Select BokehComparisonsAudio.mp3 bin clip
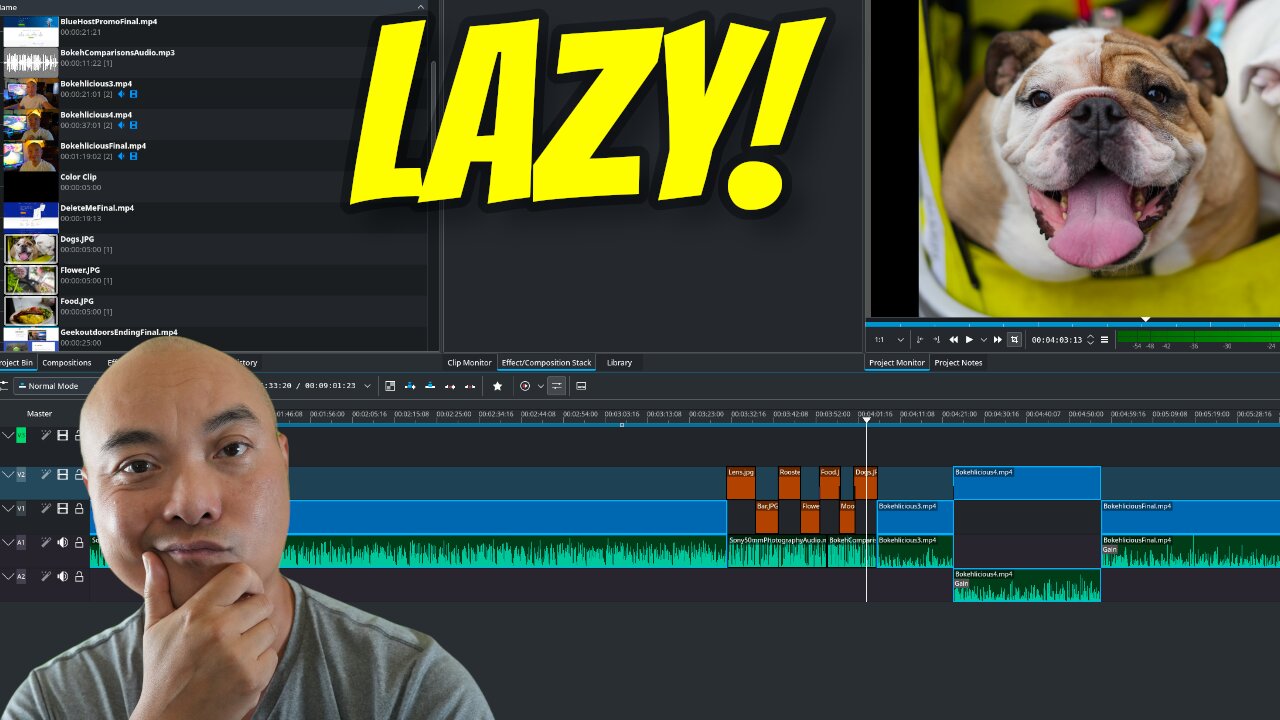The image size is (1280, 720). point(214,62)
